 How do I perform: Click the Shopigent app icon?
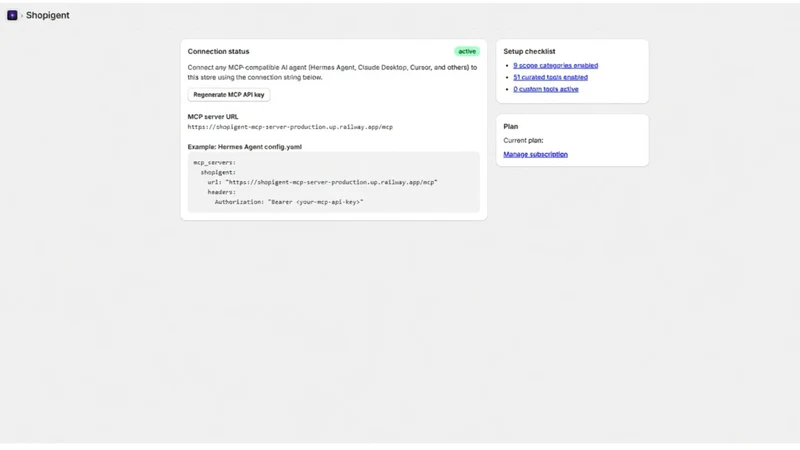(12, 15)
